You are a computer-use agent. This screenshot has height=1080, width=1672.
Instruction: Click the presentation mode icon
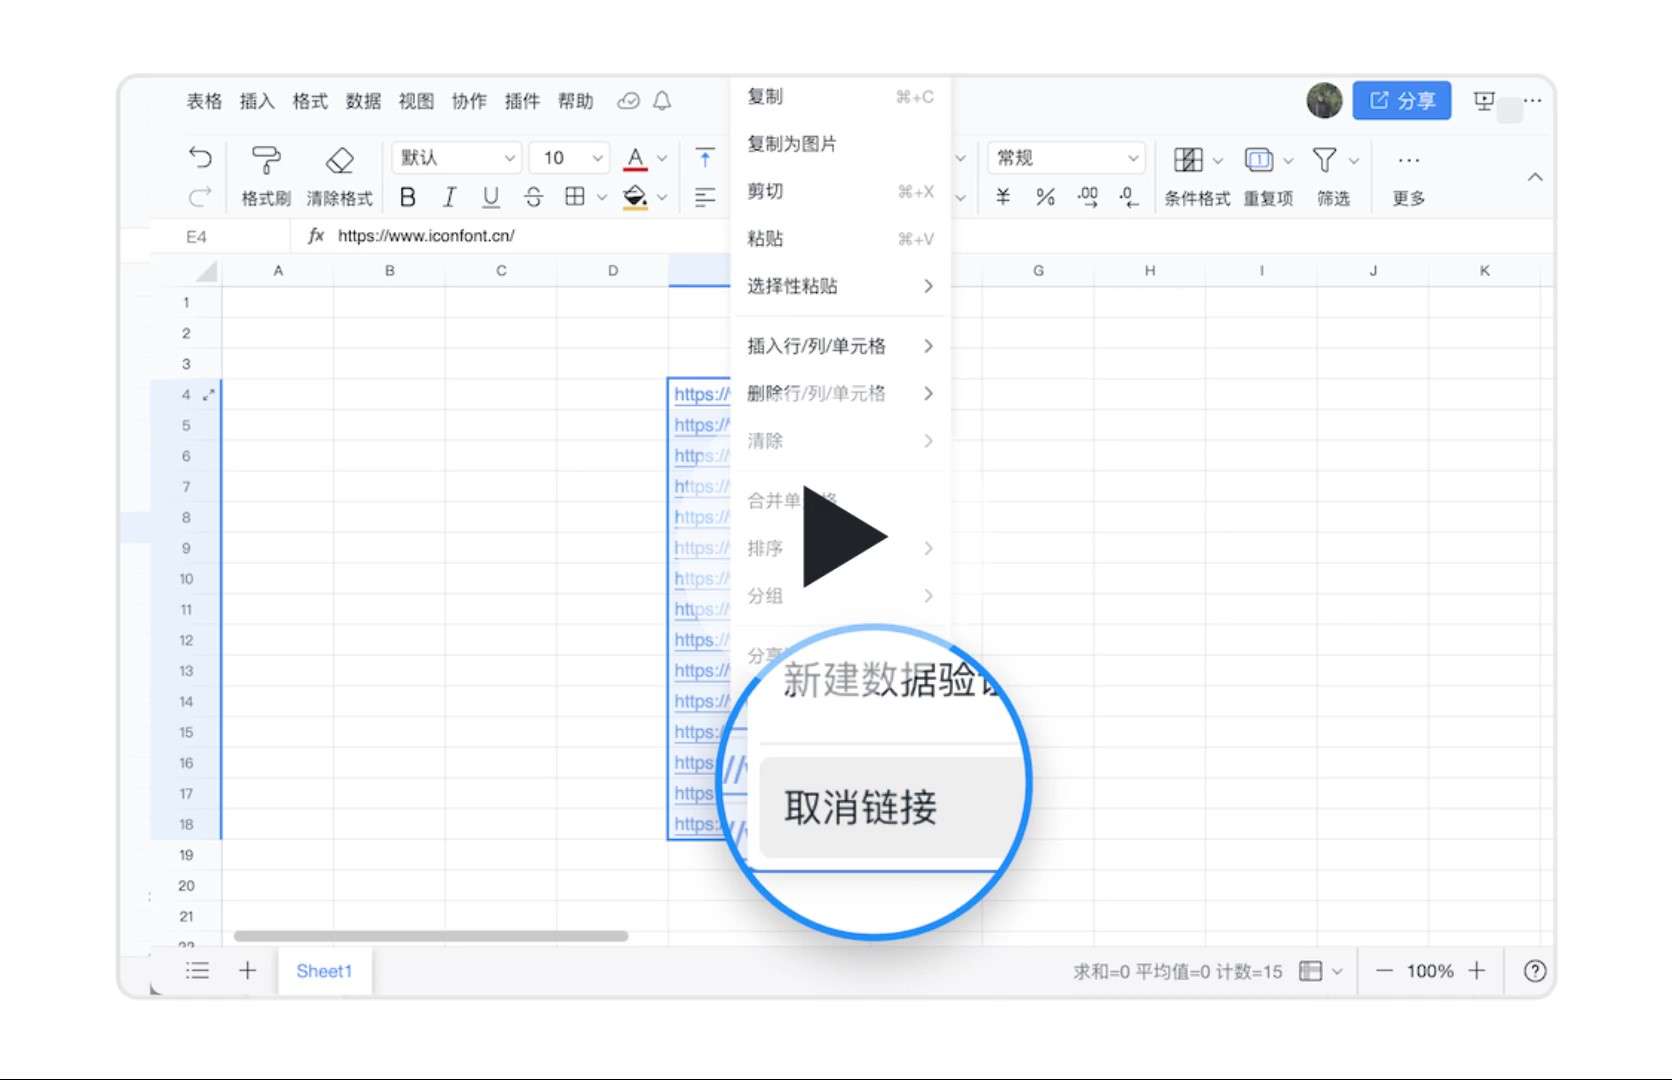[x=1484, y=100]
